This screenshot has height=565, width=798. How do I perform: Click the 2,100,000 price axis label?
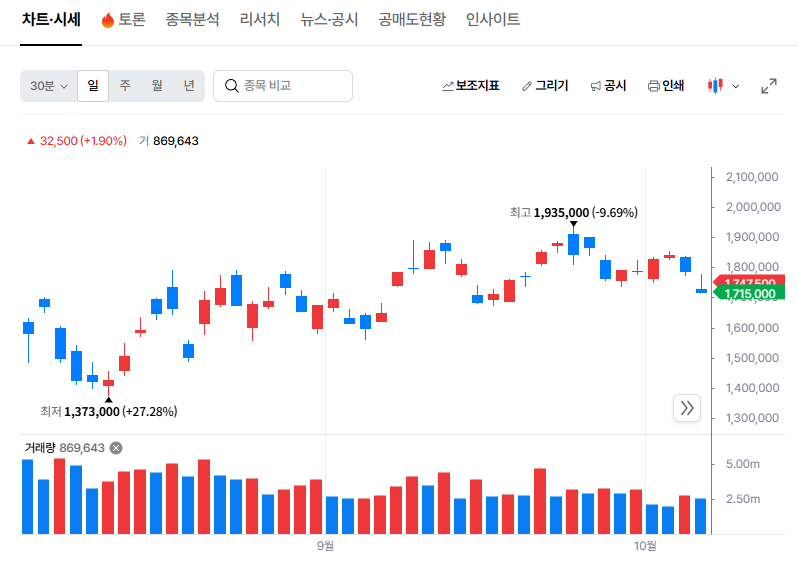[x=752, y=177]
